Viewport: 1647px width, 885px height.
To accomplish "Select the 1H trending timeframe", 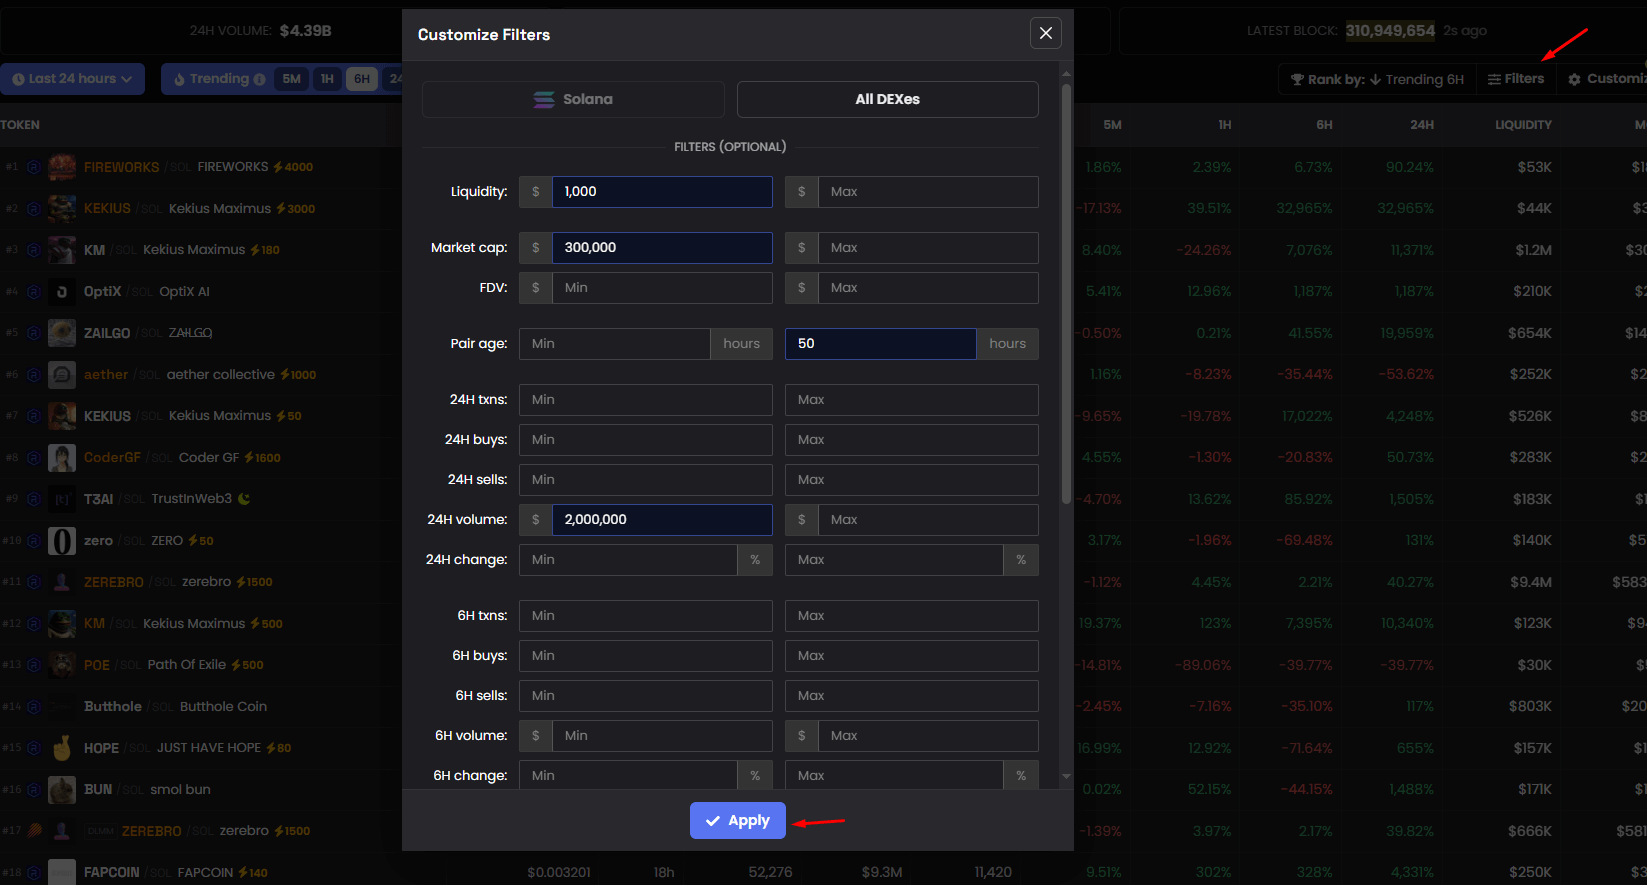I will tap(327, 79).
